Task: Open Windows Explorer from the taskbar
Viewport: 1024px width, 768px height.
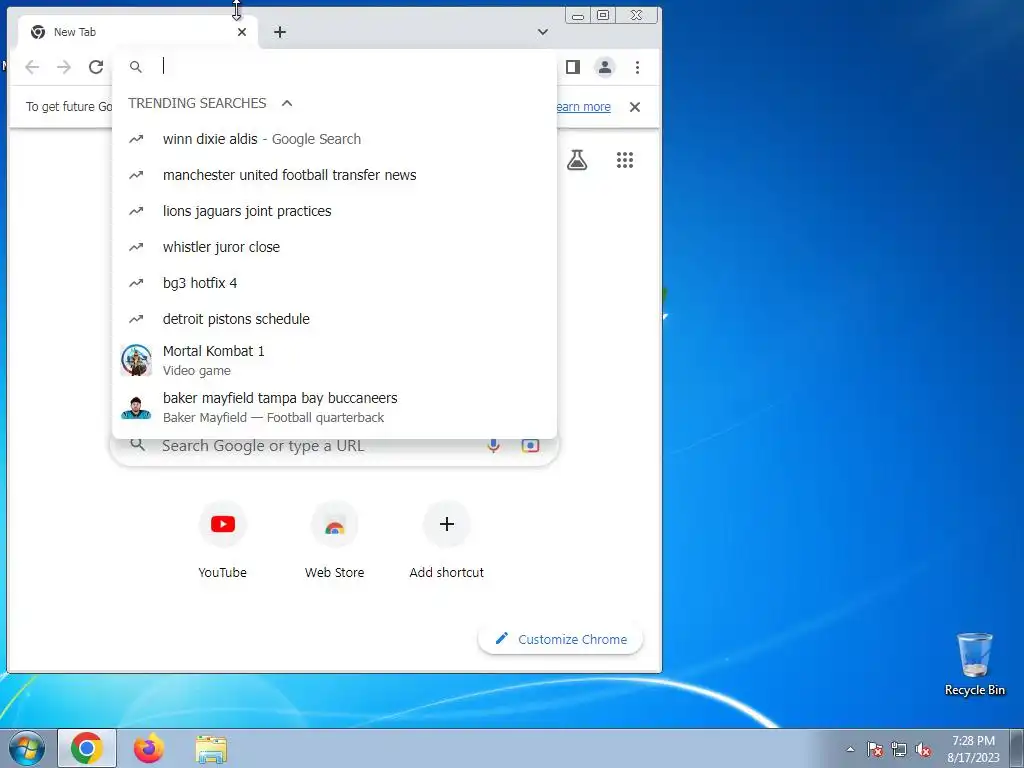Action: [211, 748]
